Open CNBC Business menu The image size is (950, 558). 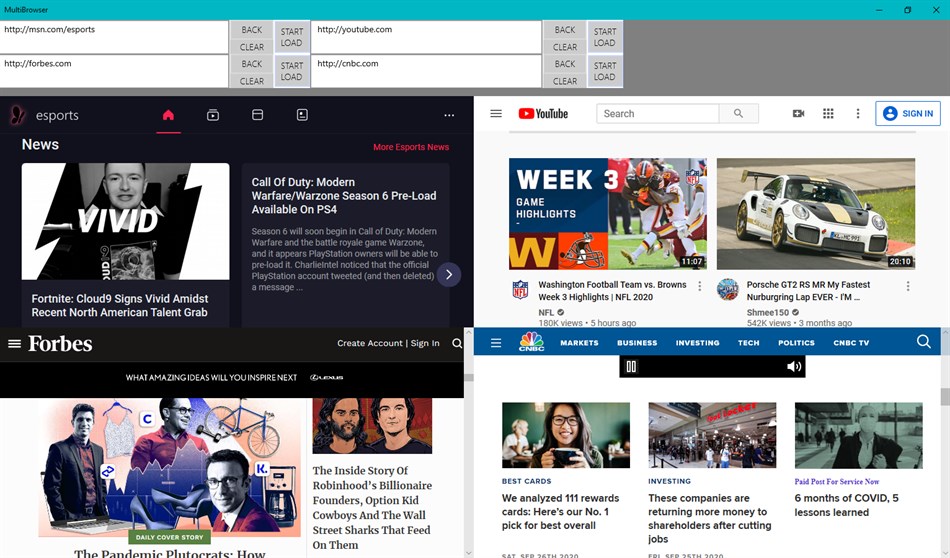tap(637, 343)
